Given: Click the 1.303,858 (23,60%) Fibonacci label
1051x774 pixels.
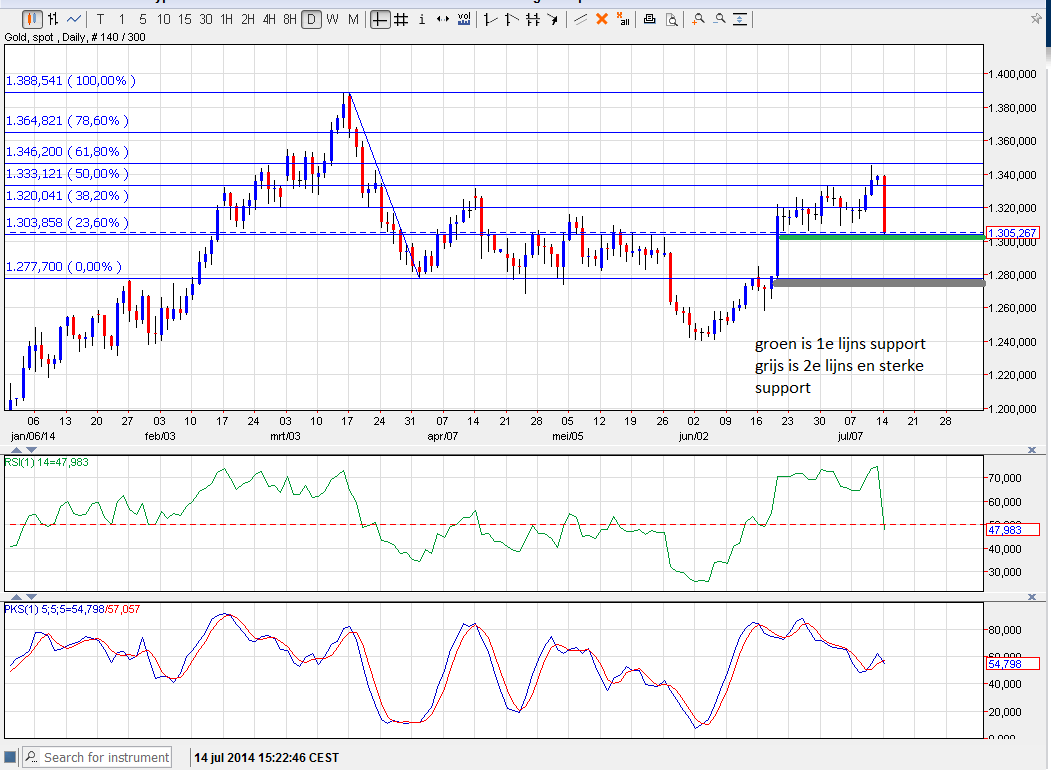Looking at the screenshot, I should pyautogui.click(x=67, y=222).
